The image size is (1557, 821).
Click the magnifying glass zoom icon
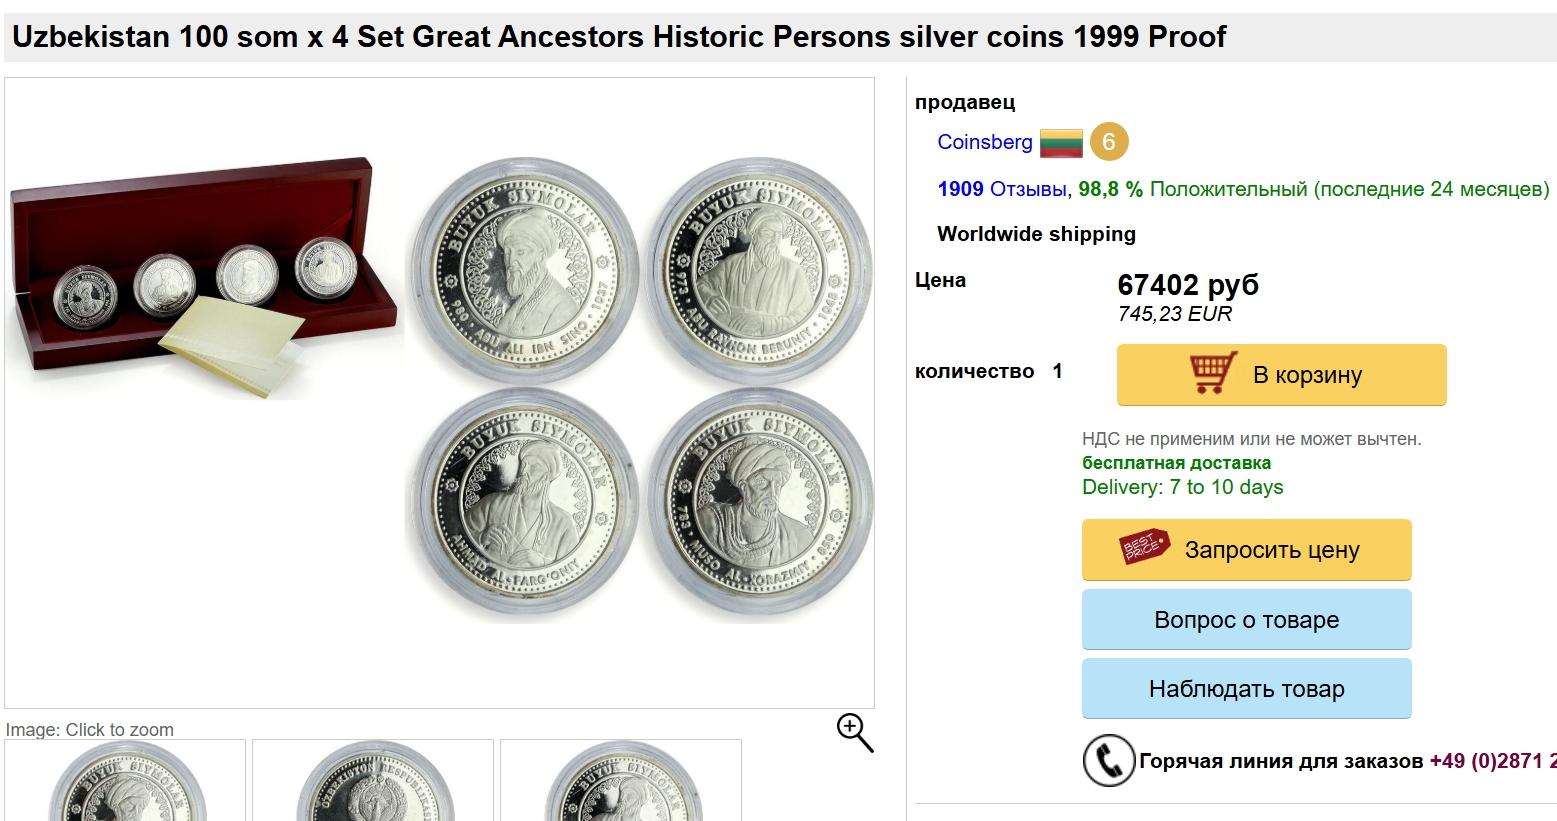coord(855,733)
